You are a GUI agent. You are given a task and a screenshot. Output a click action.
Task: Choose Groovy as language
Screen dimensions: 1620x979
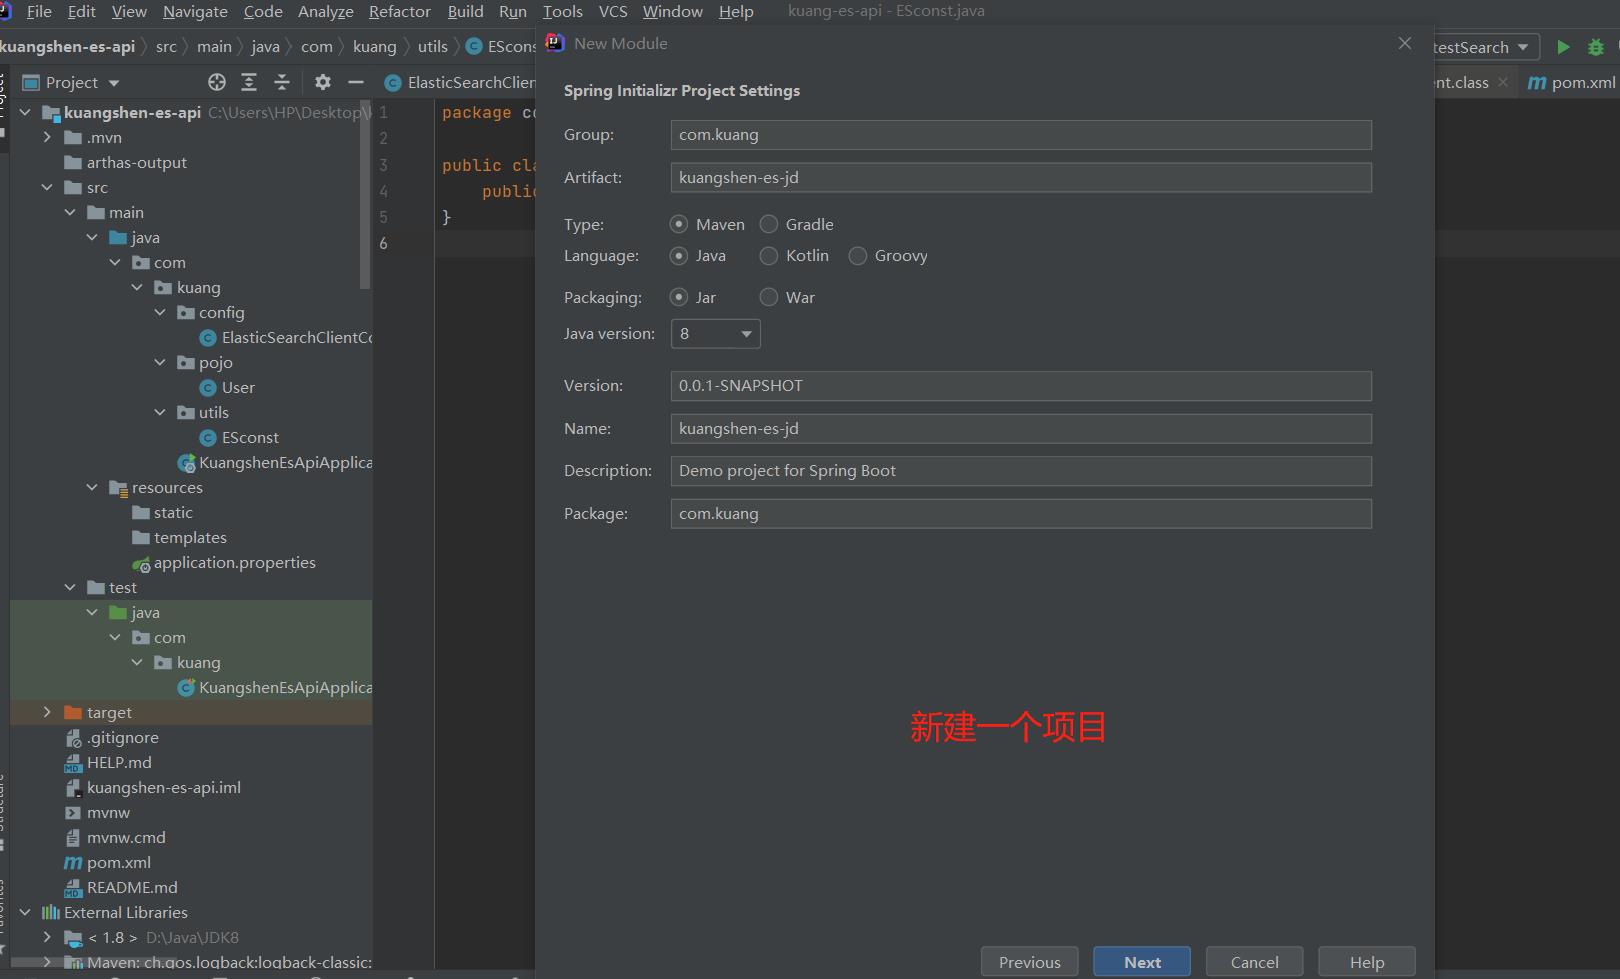pos(858,256)
